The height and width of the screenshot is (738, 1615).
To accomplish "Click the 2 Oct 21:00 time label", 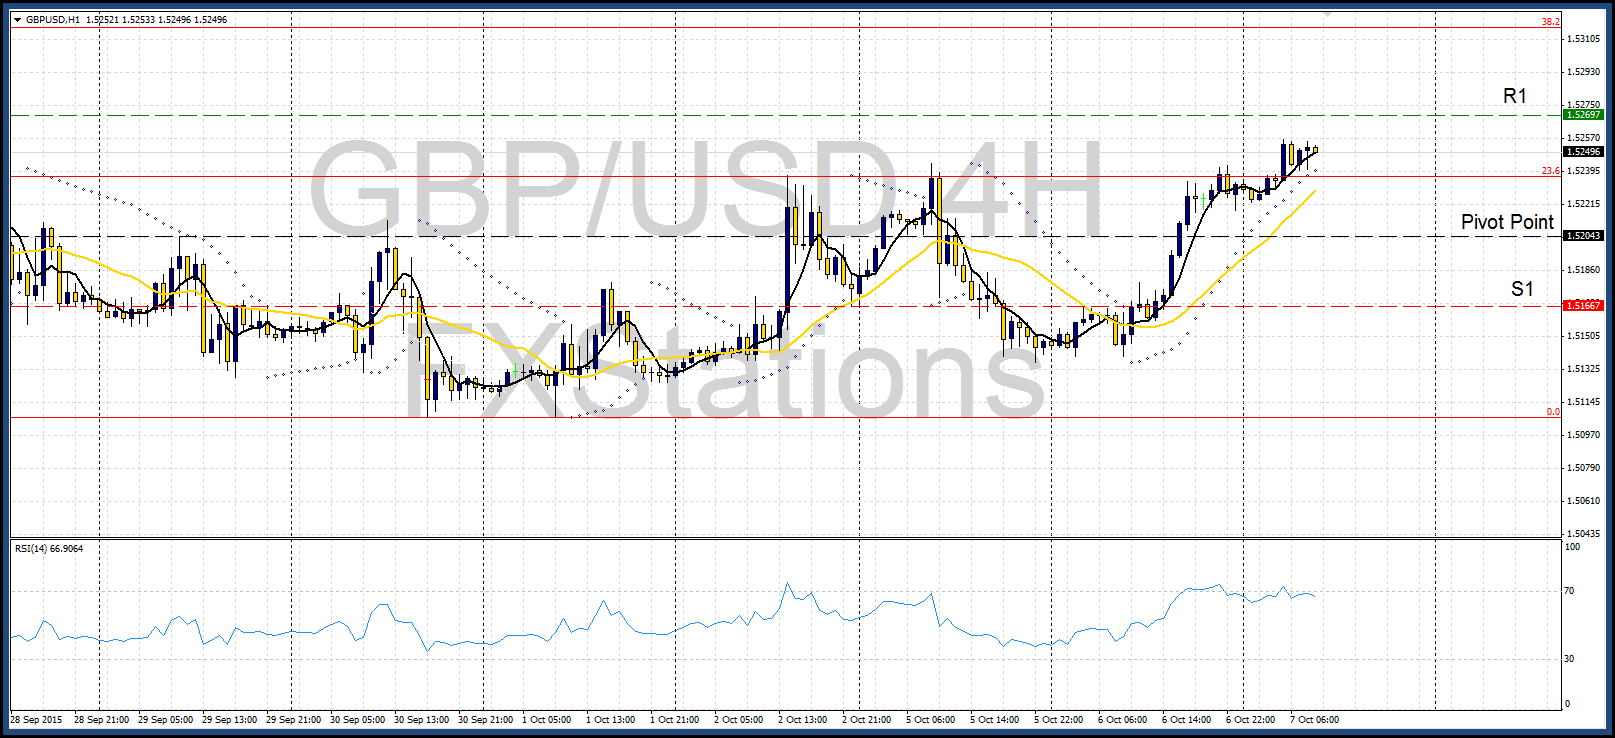I will [x=867, y=720].
